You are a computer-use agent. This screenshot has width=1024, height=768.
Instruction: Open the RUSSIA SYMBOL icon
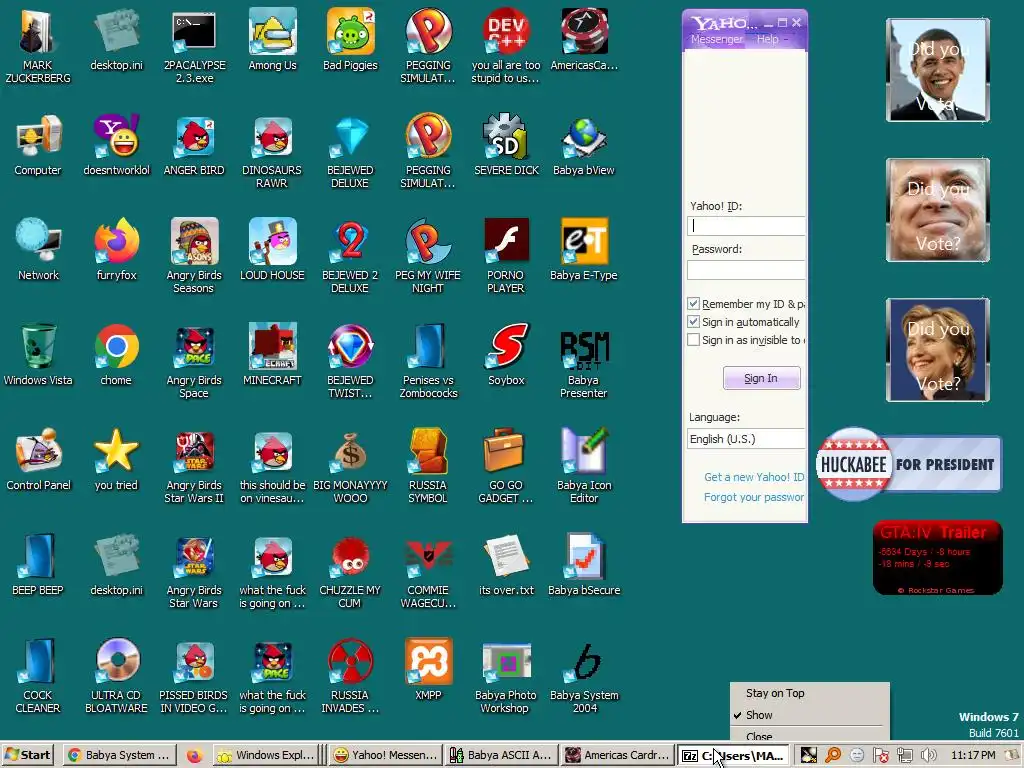pyautogui.click(x=428, y=466)
